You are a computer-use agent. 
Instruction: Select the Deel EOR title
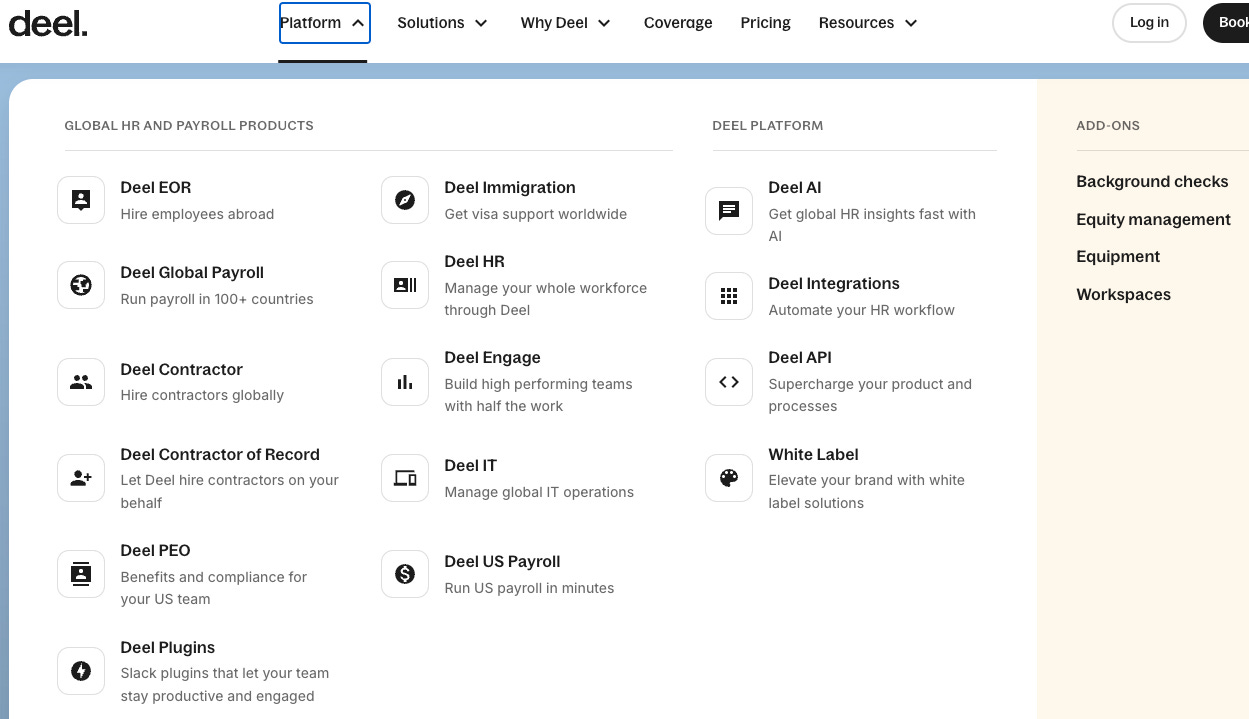[x=155, y=188]
